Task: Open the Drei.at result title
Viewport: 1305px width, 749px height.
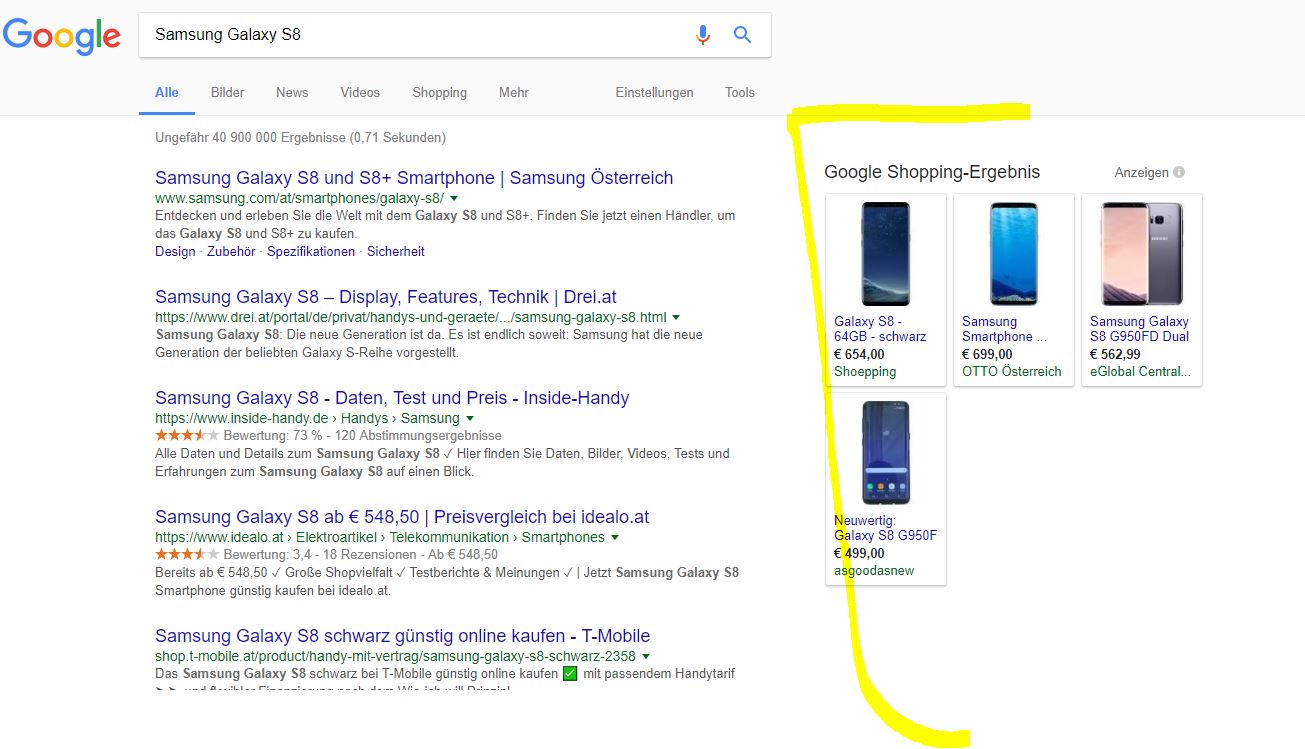Action: [386, 297]
